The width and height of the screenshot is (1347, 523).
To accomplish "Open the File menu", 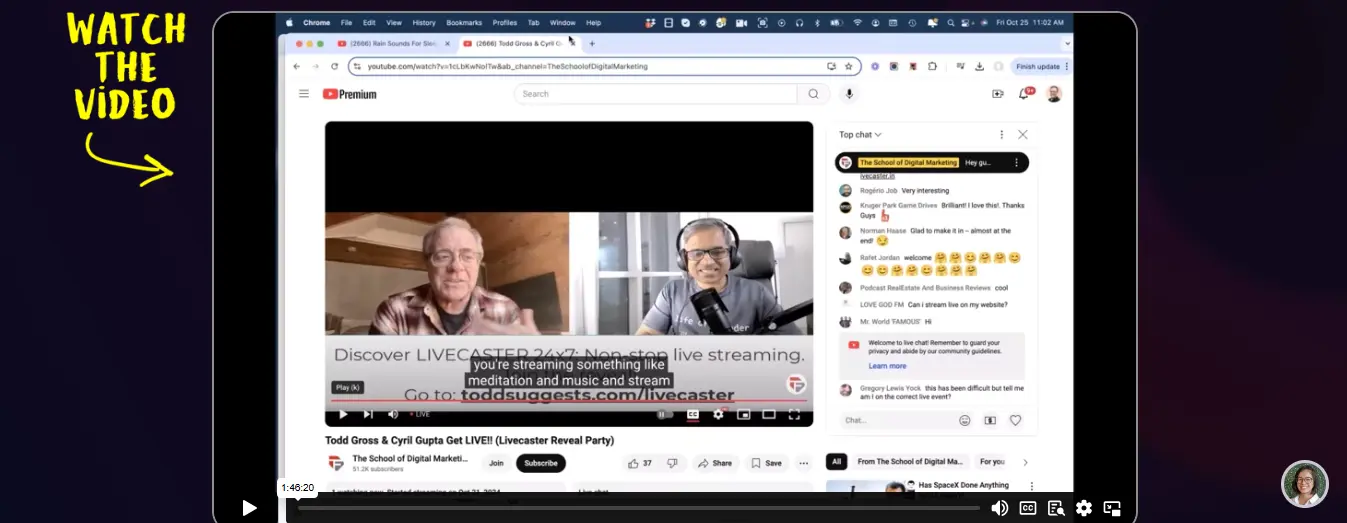I will pos(346,22).
